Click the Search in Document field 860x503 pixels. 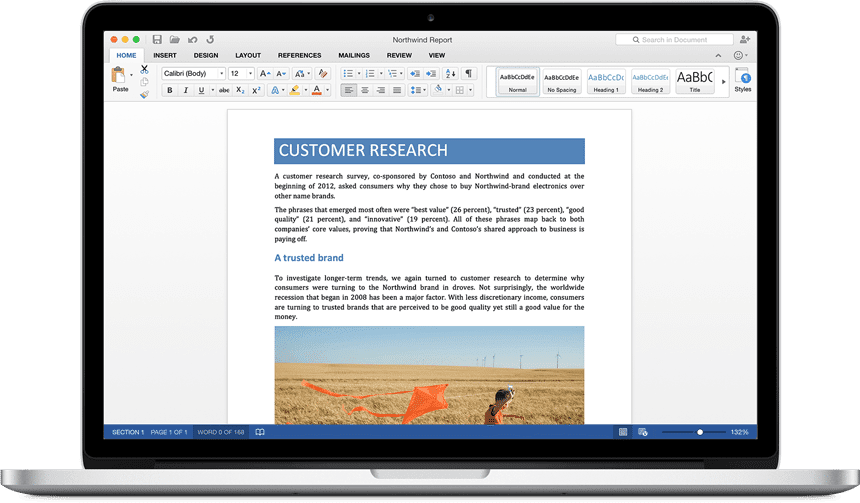[685, 40]
